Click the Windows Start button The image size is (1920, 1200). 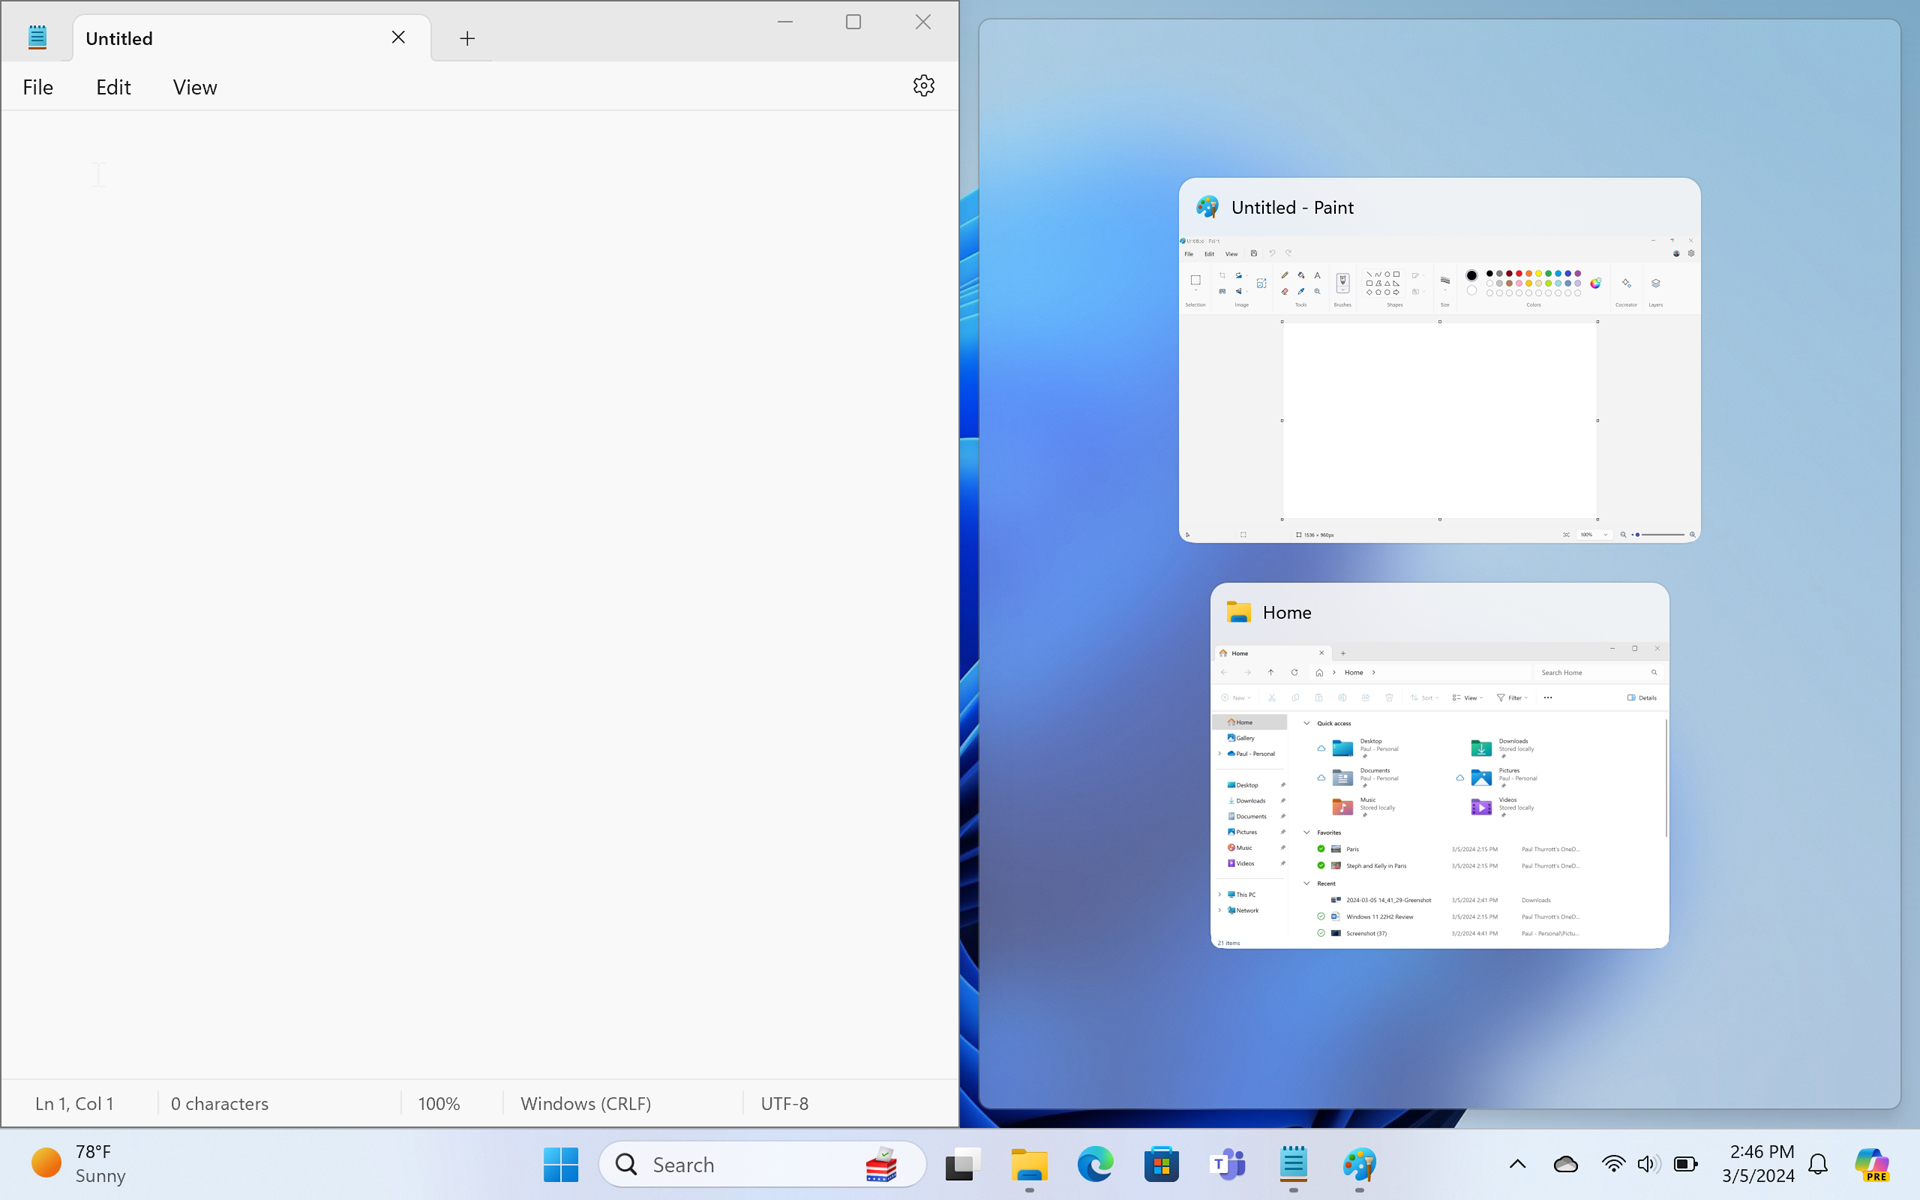pos(560,1164)
